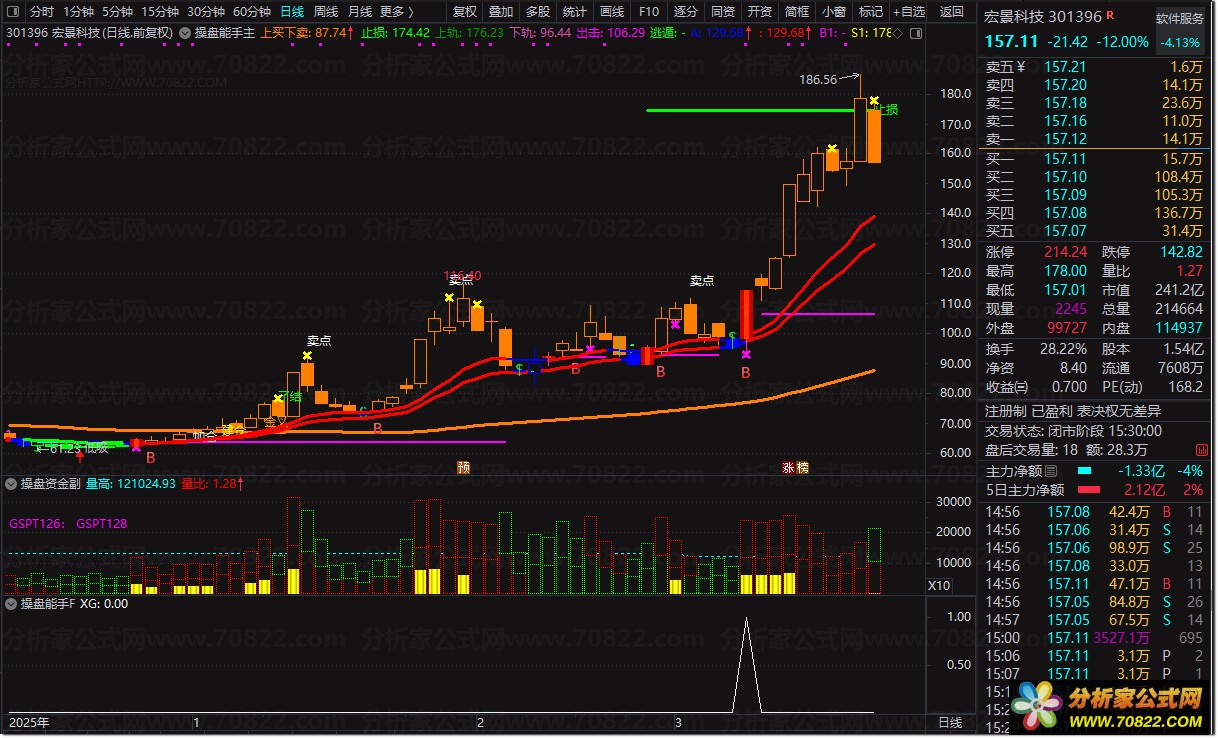Click the diamond icon ending the indicator line
The height and width of the screenshot is (738, 1219).
[896, 33]
